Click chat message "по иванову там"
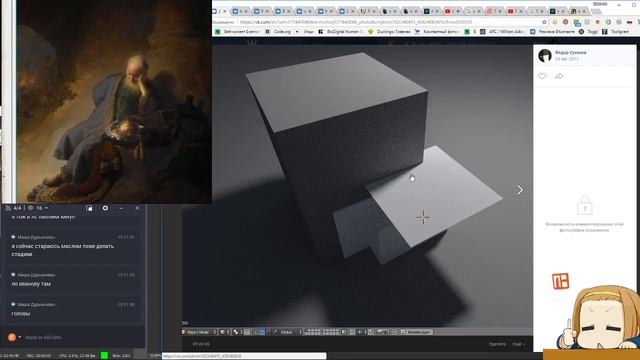Image resolution: width=640 pixels, height=360 pixels. (x=31, y=284)
